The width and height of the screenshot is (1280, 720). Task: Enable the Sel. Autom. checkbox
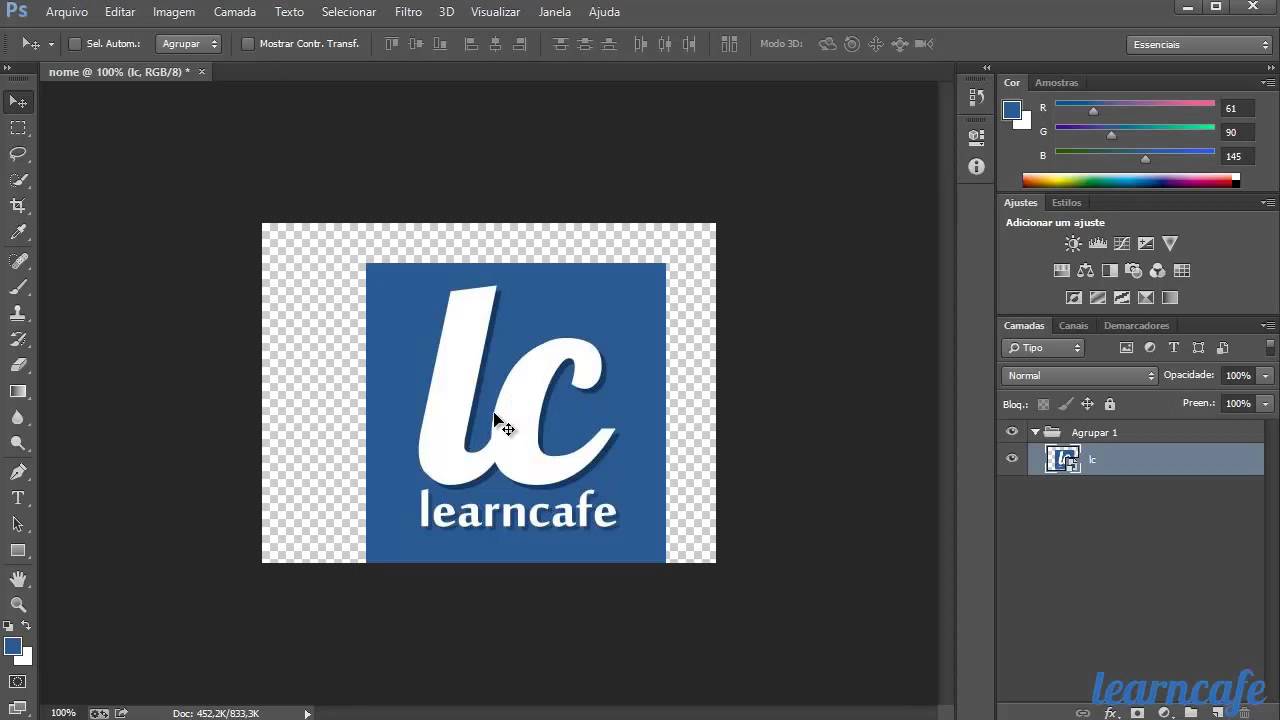pyautogui.click(x=74, y=44)
